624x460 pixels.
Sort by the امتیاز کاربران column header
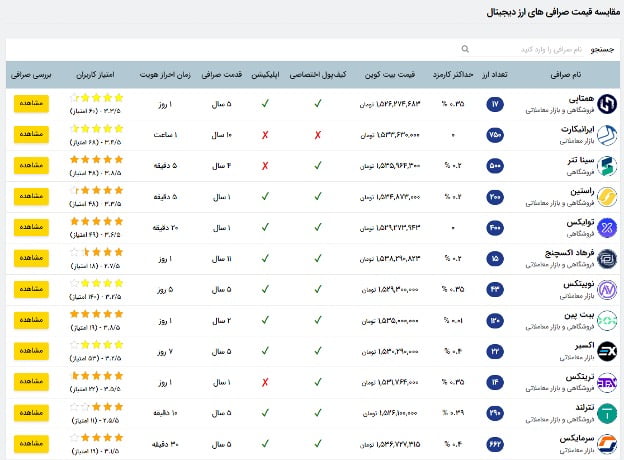pyautogui.click(x=95, y=74)
